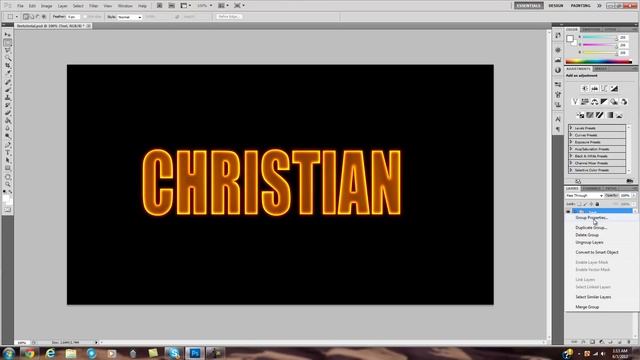
Task: Switch to the Masks tab
Action: pyautogui.click(x=600, y=69)
